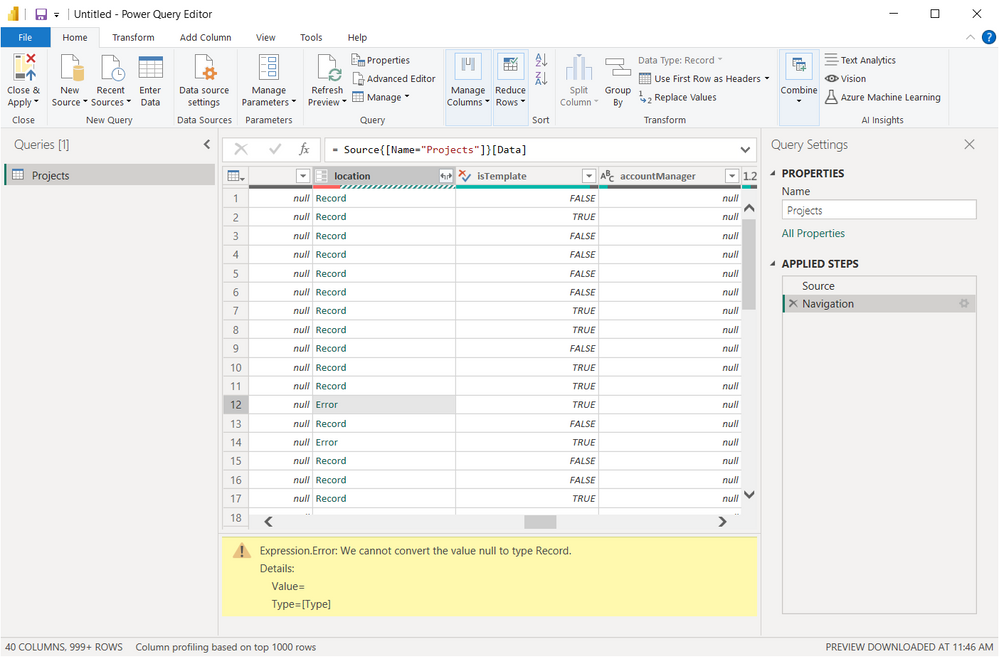
Task: Open the Help question mark icon
Action: point(988,38)
